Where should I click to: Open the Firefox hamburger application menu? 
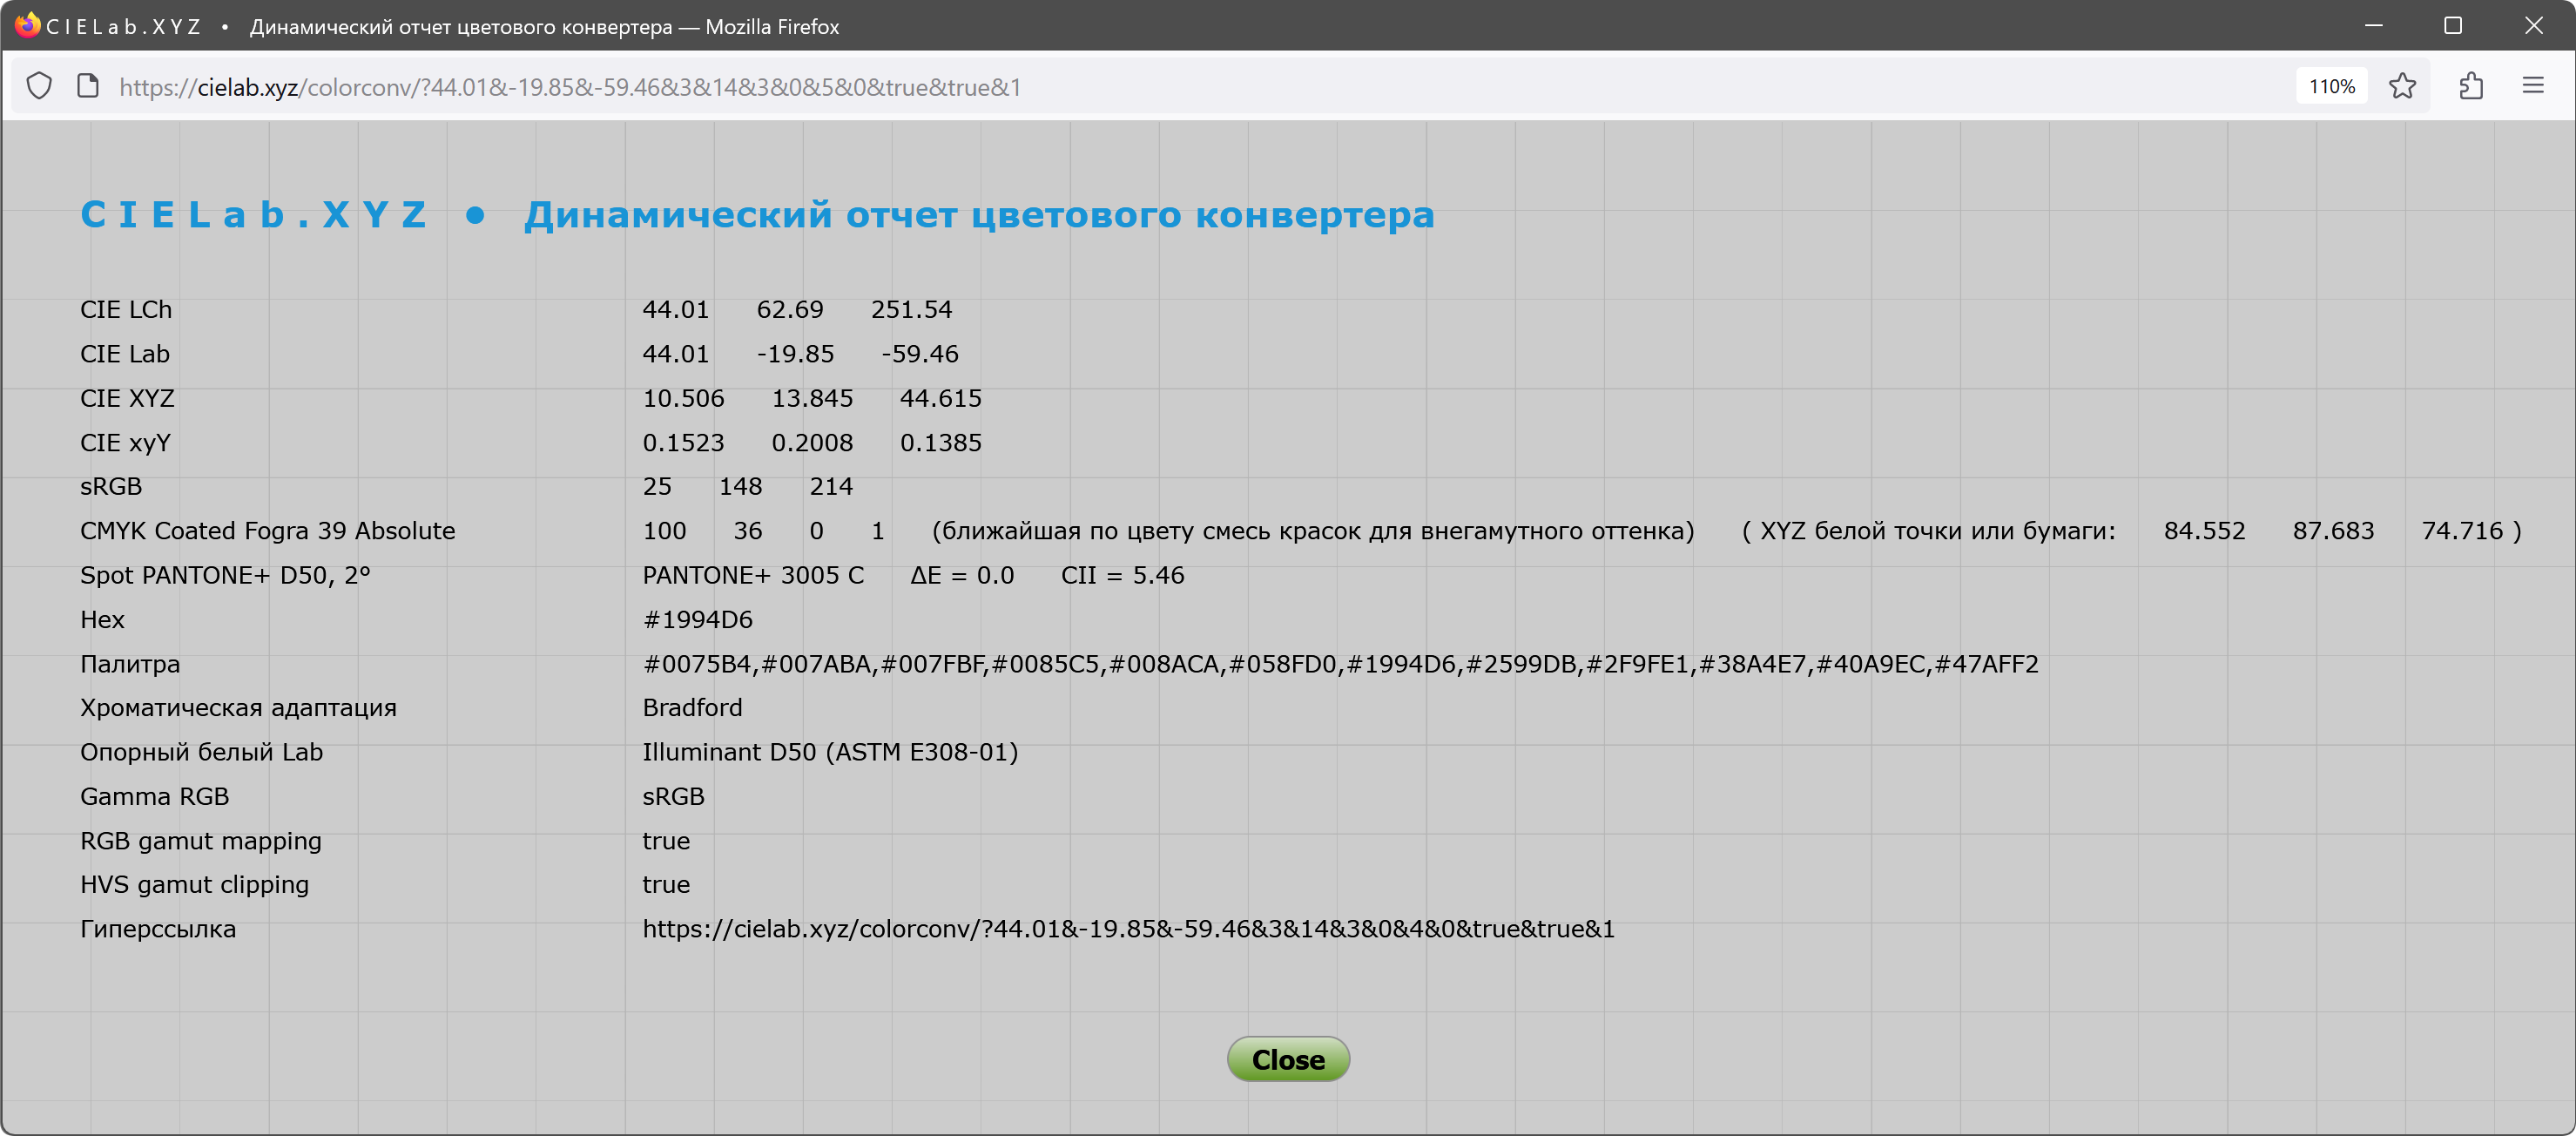click(x=2532, y=87)
